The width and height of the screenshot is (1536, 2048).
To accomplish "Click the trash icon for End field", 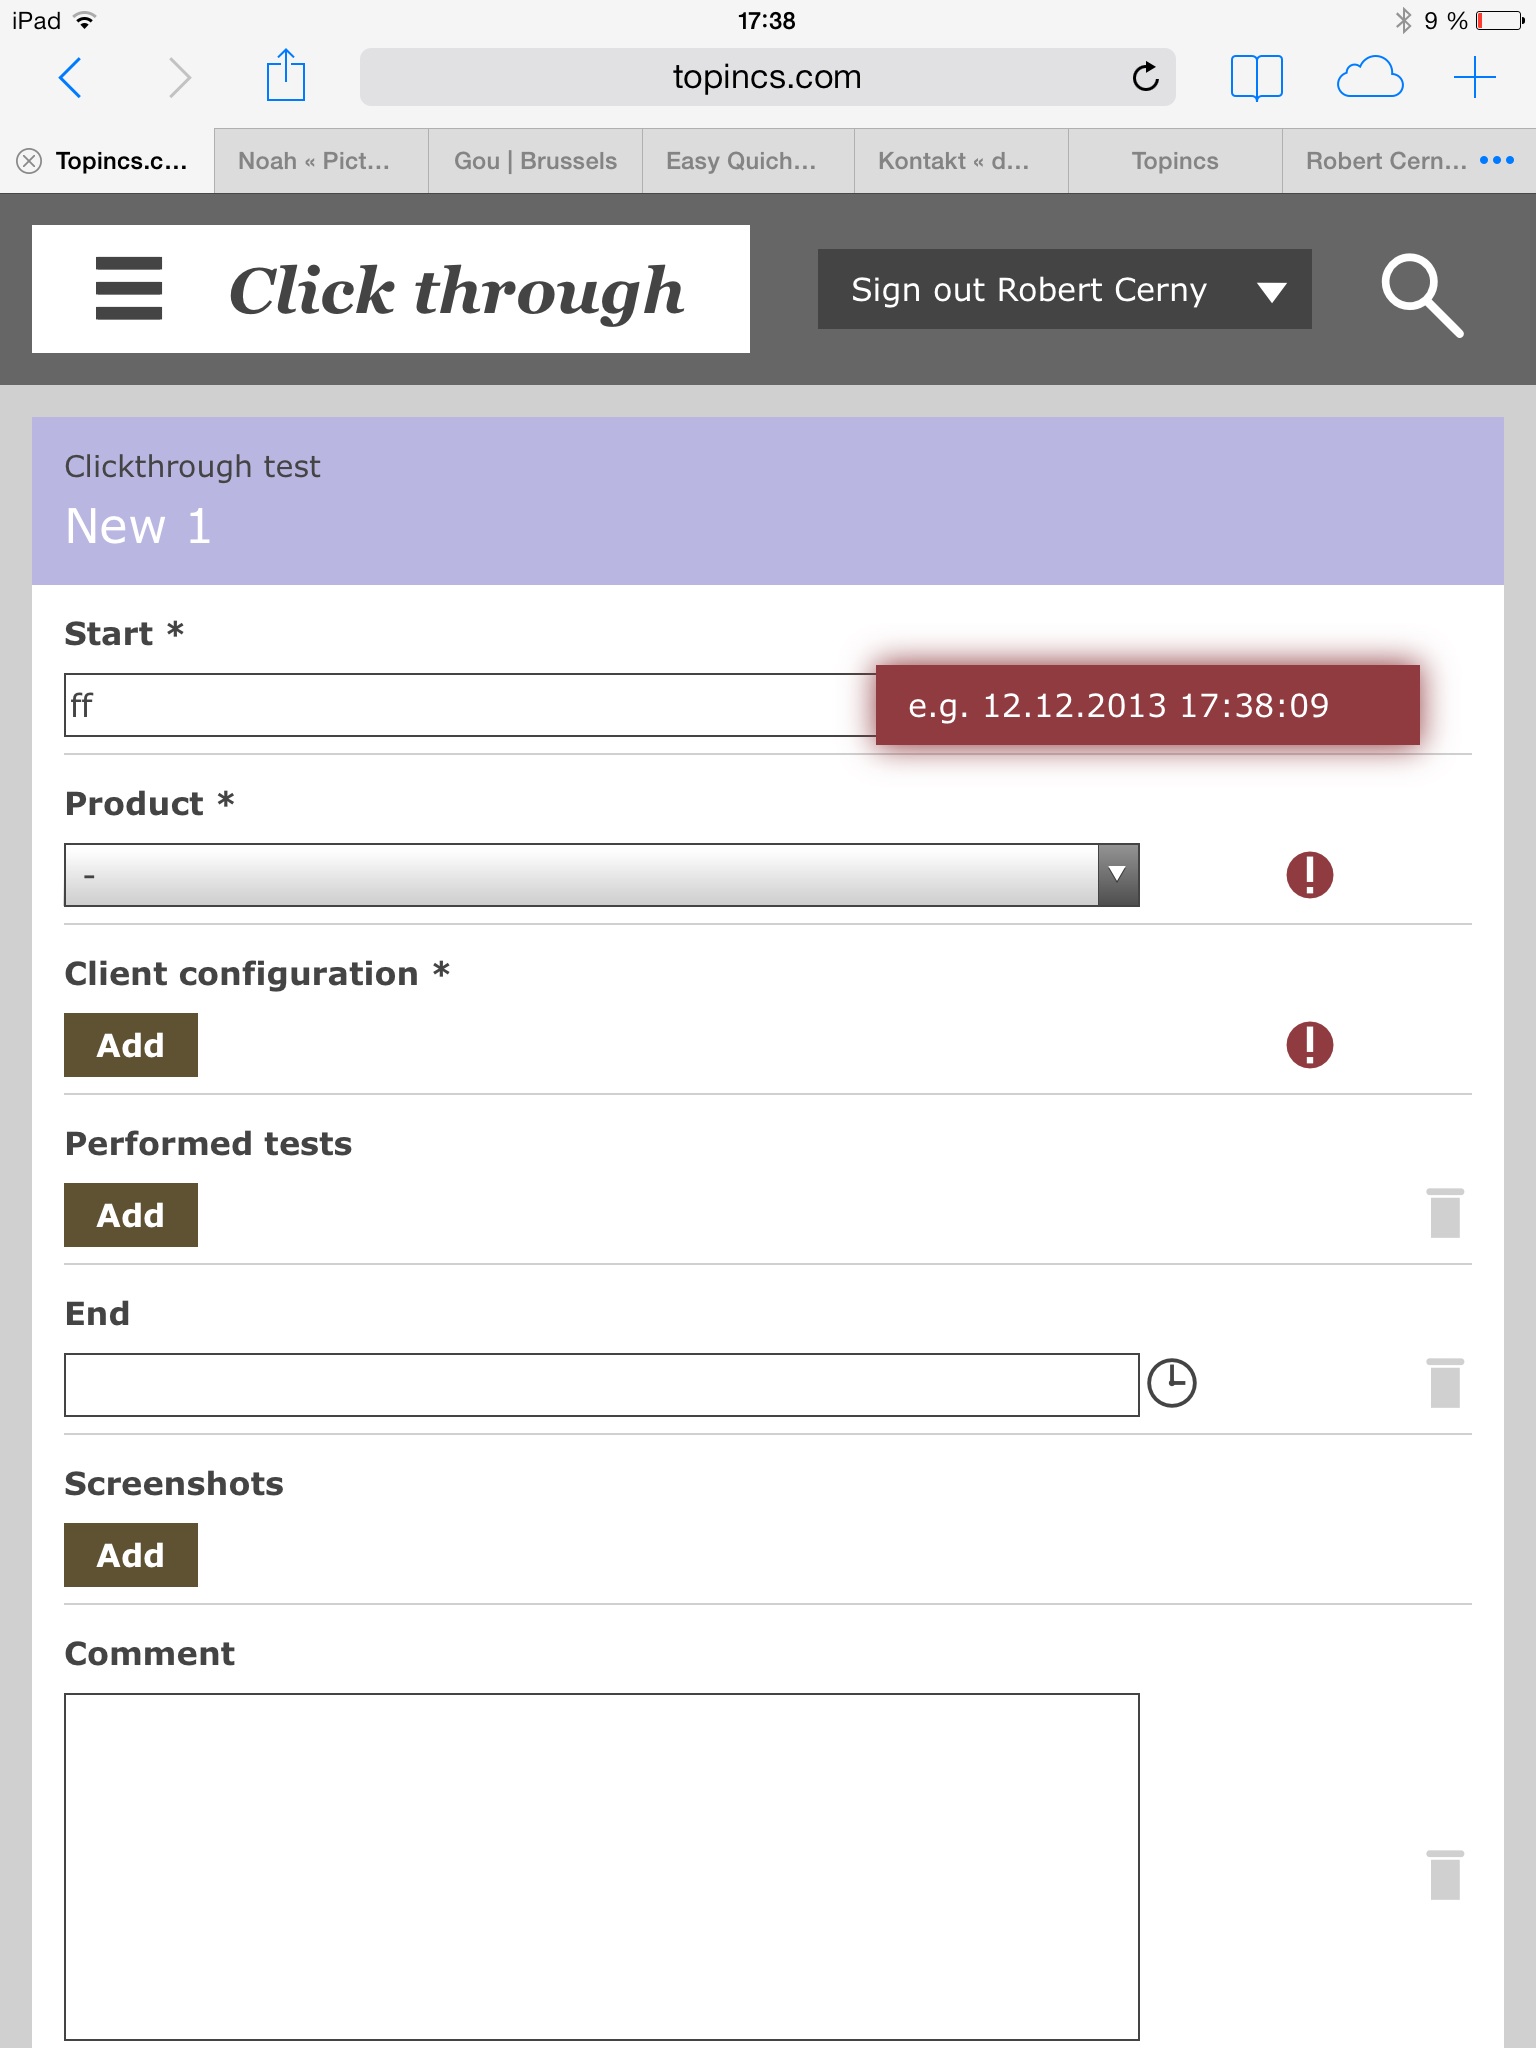I will tap(1445, 1383).
